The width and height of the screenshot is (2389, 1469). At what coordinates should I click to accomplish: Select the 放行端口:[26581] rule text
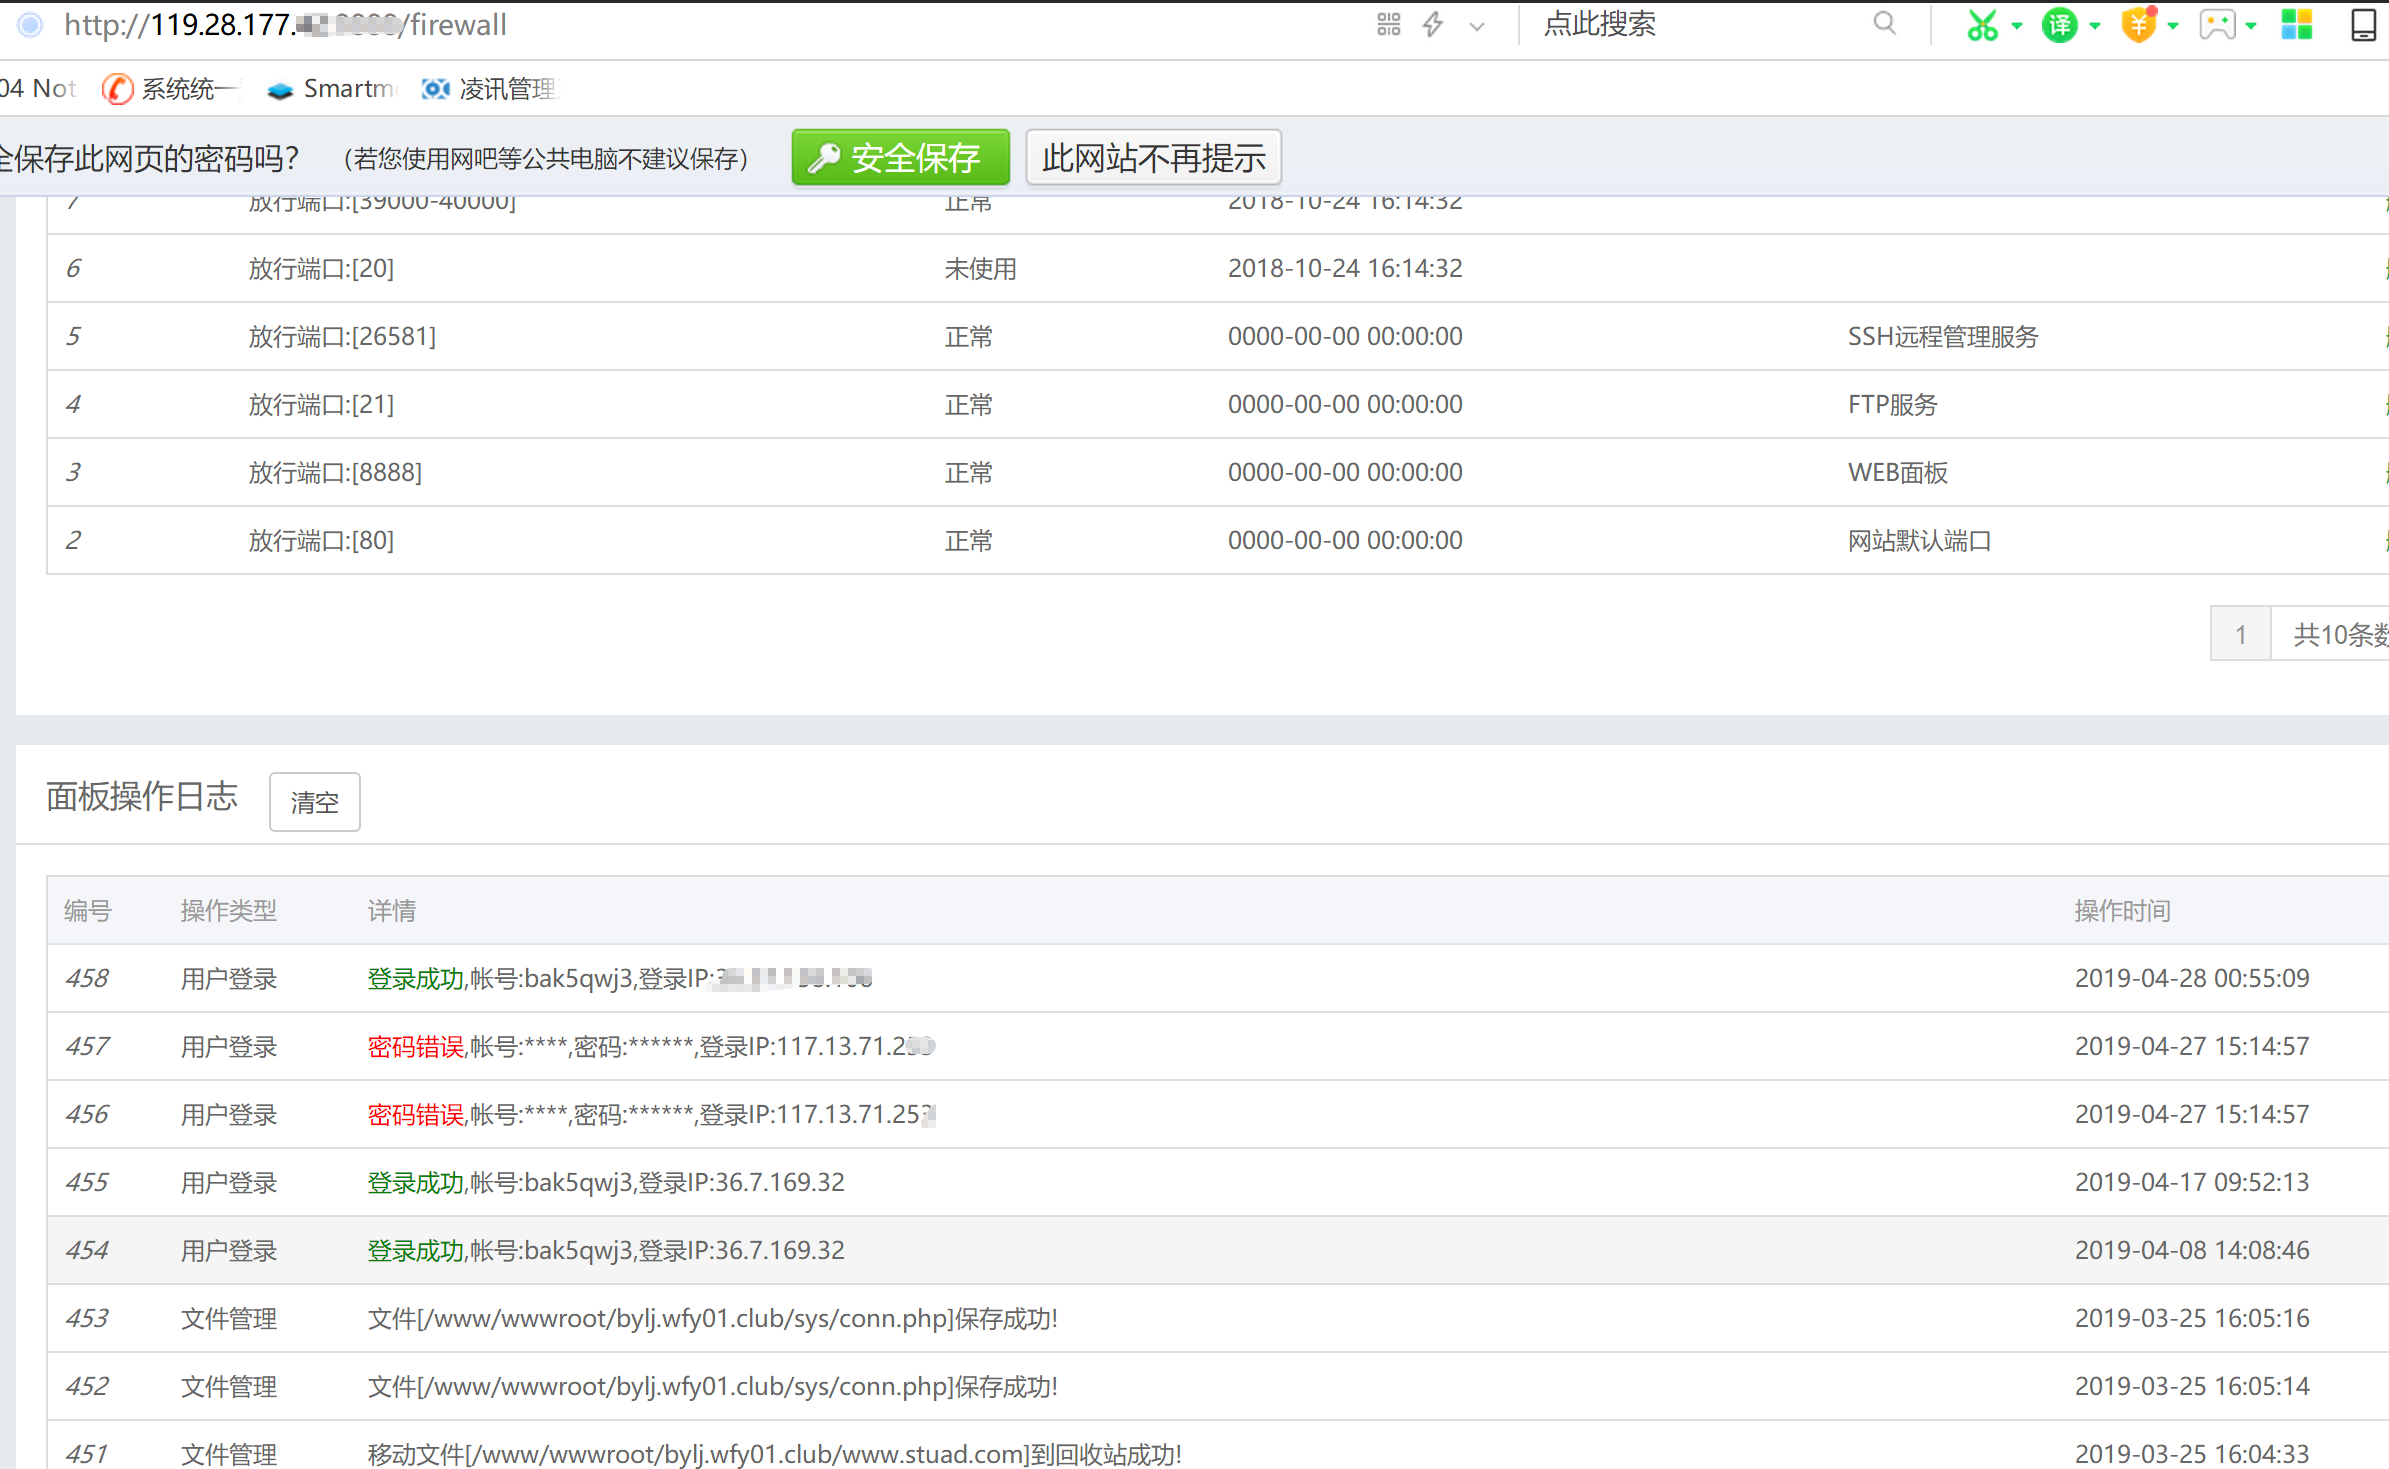coord(342,337)
